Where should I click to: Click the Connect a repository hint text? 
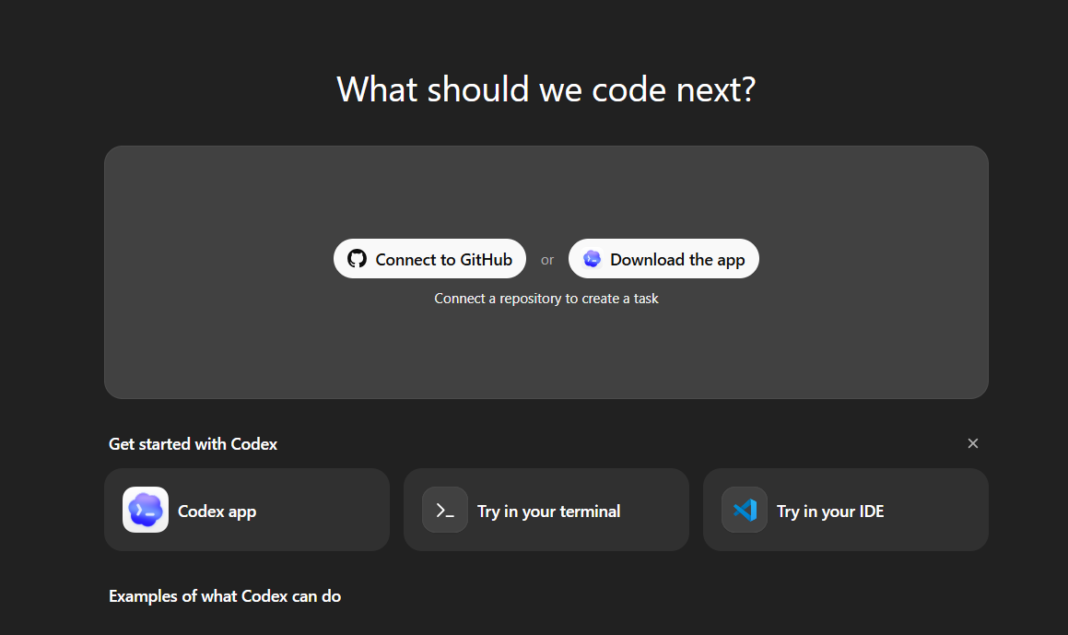tap(546, 298)
